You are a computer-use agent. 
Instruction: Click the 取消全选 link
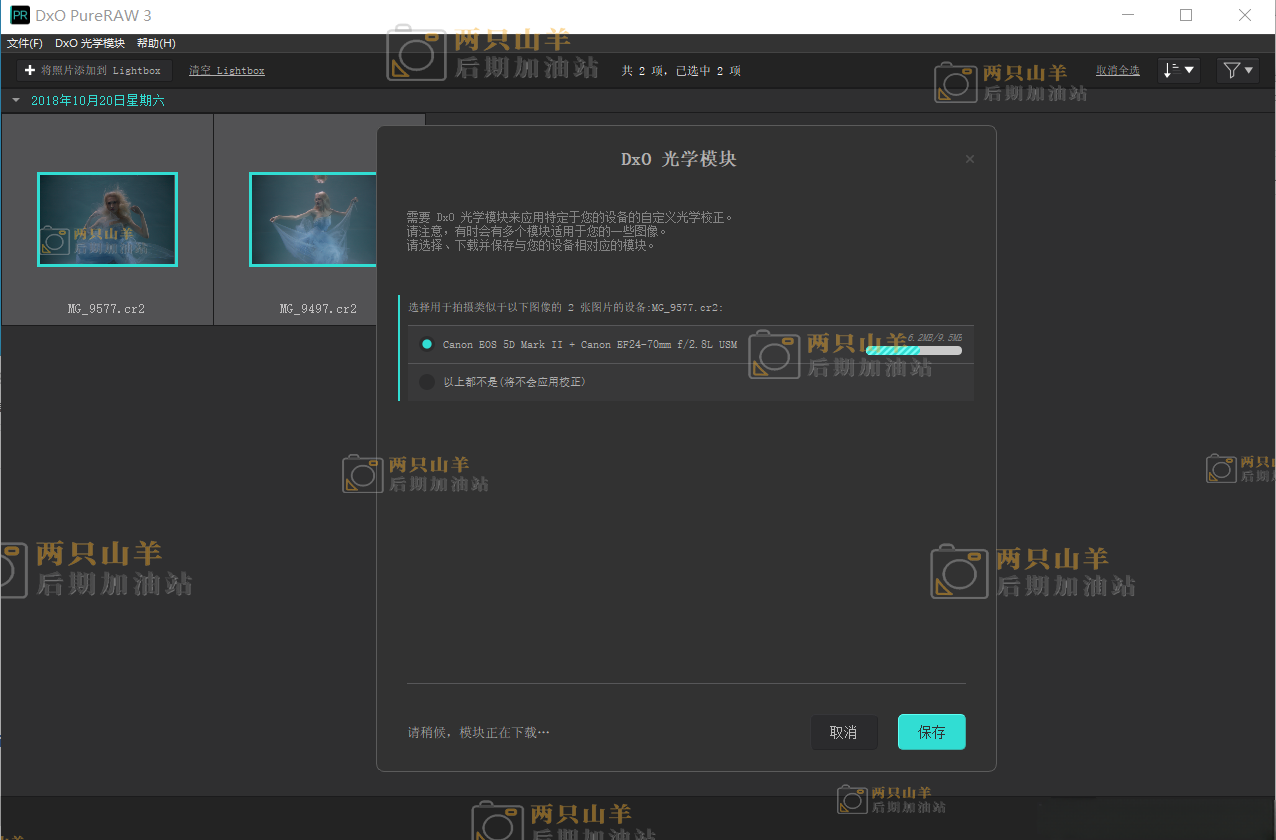click(x=1117, y=70)
